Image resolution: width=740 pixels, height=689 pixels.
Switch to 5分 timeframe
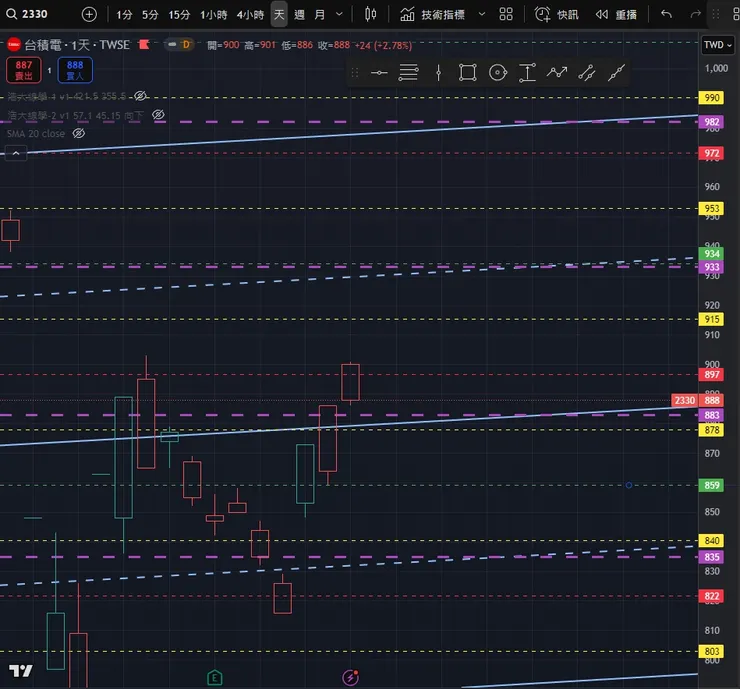click(x=150, y=15)
